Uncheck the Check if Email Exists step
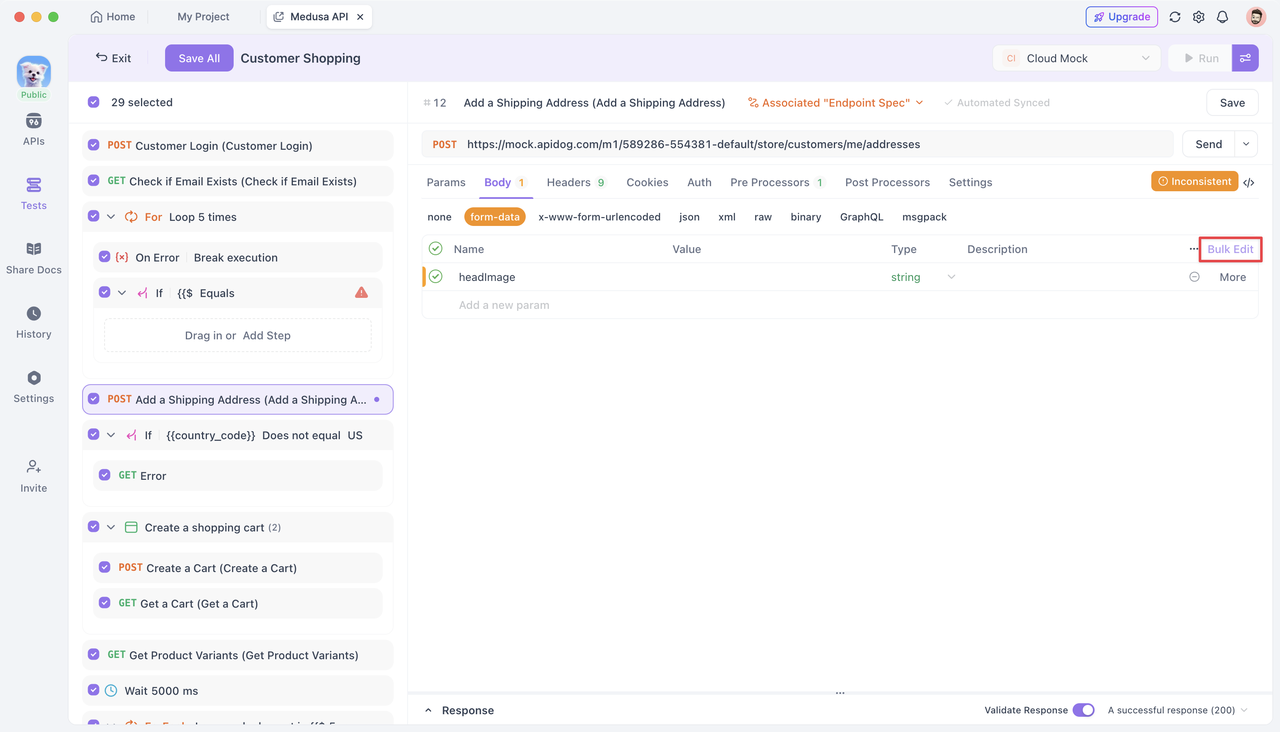Screen dimensions: 1280x732 pyautogui.click(x=94, y=181)
